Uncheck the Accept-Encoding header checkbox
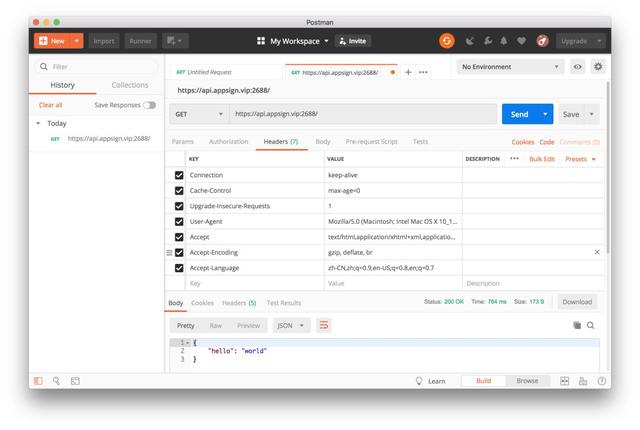 click(179, 253)
